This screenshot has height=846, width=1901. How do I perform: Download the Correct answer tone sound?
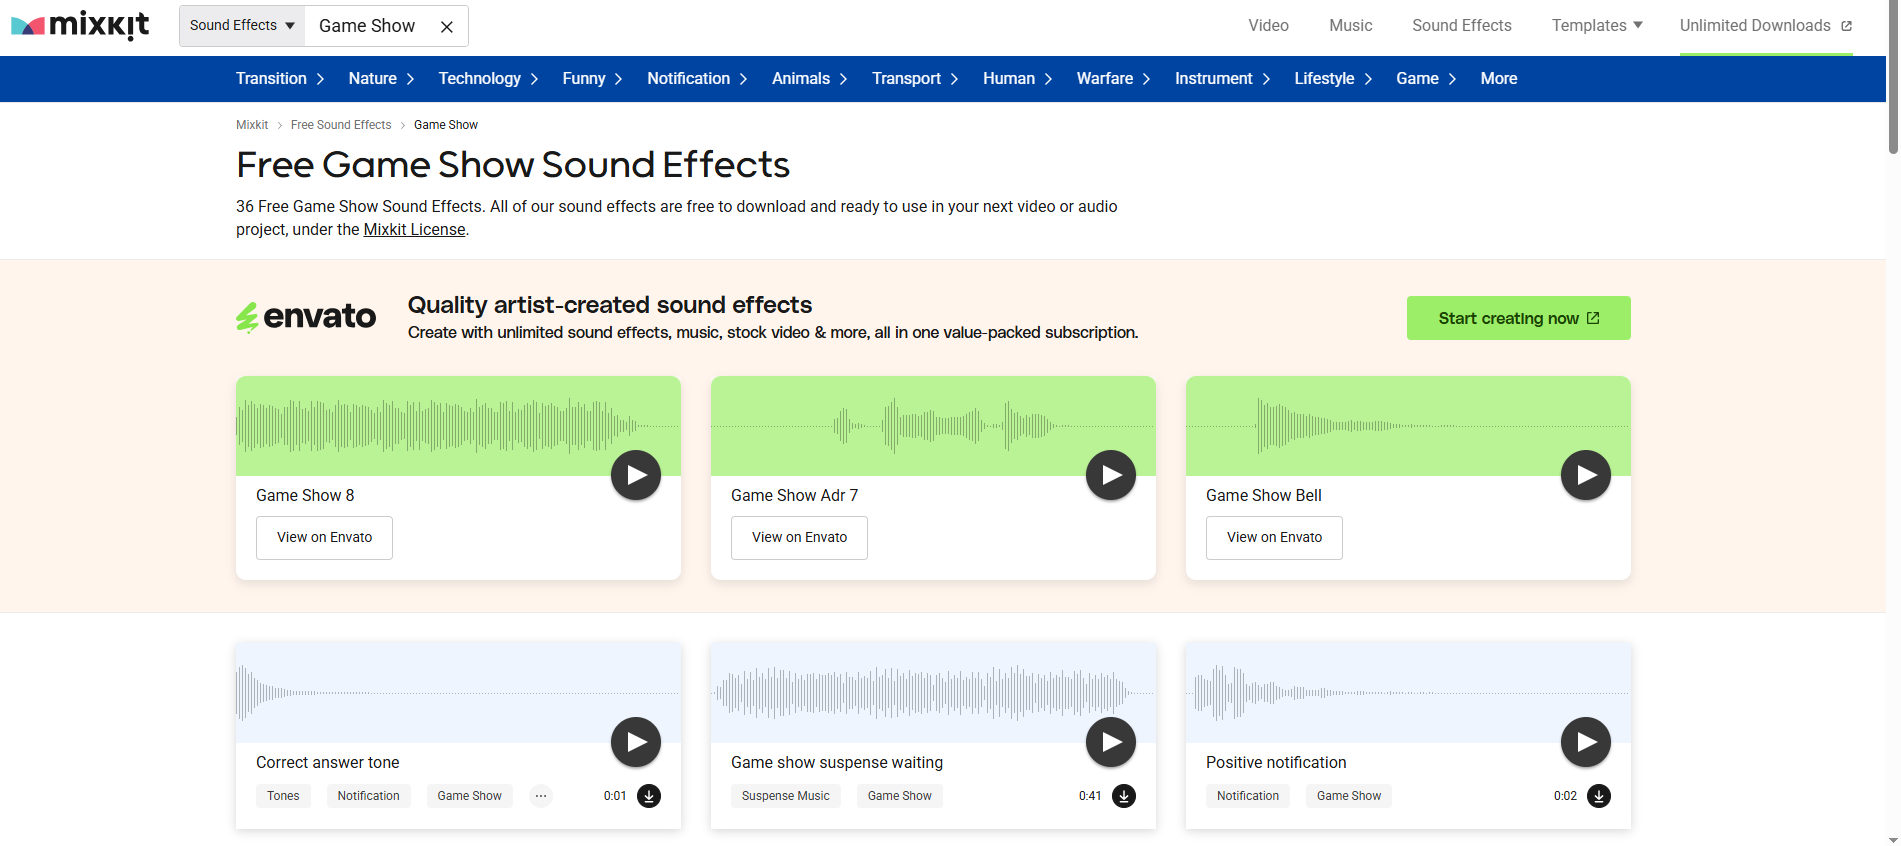(x=649, y=796)
